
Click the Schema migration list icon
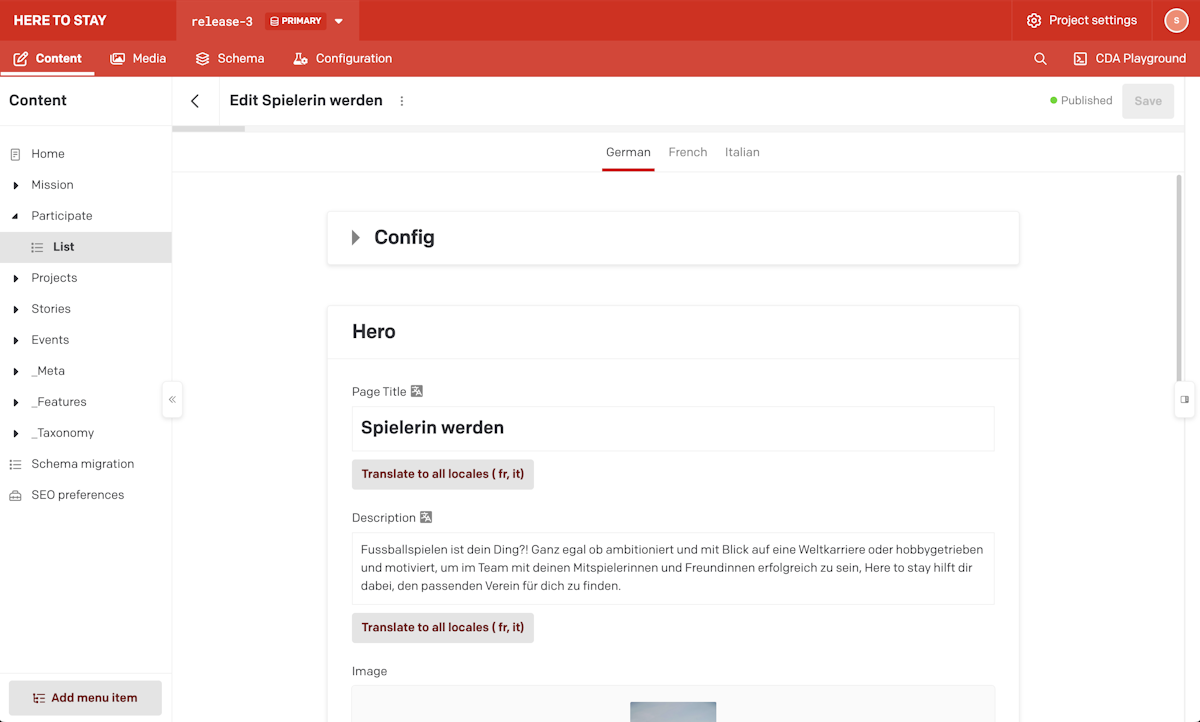[15, 464]
